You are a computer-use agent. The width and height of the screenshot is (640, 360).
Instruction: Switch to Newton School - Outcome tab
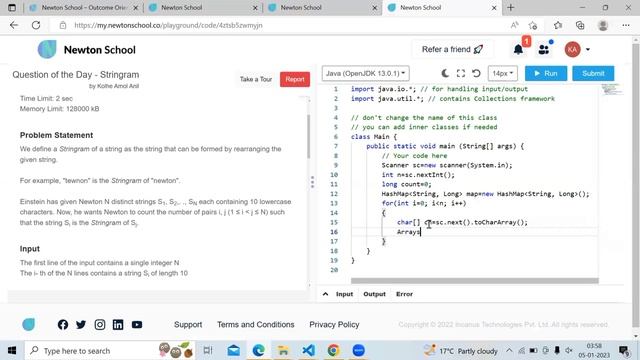click(84, 7)
